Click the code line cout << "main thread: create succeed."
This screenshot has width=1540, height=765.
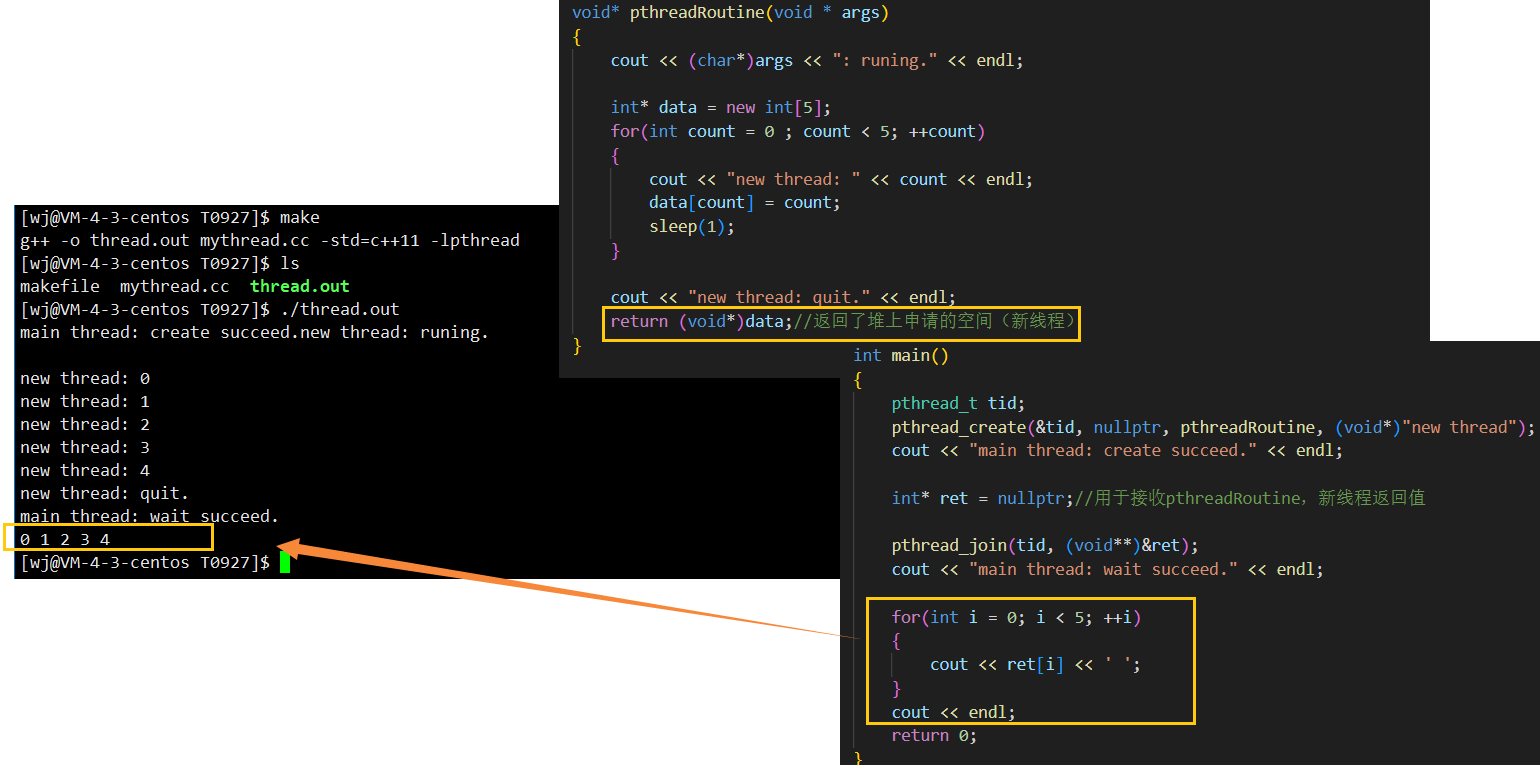tap(1117, 451)
